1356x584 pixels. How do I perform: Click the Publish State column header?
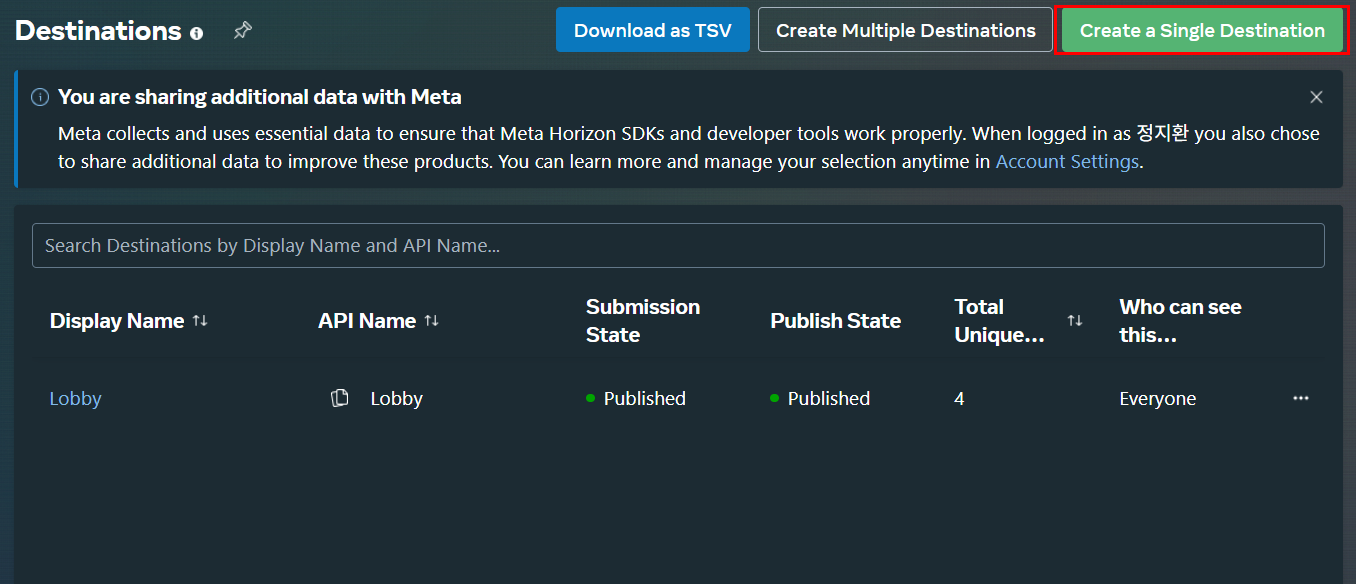click(x=836, y=320)
